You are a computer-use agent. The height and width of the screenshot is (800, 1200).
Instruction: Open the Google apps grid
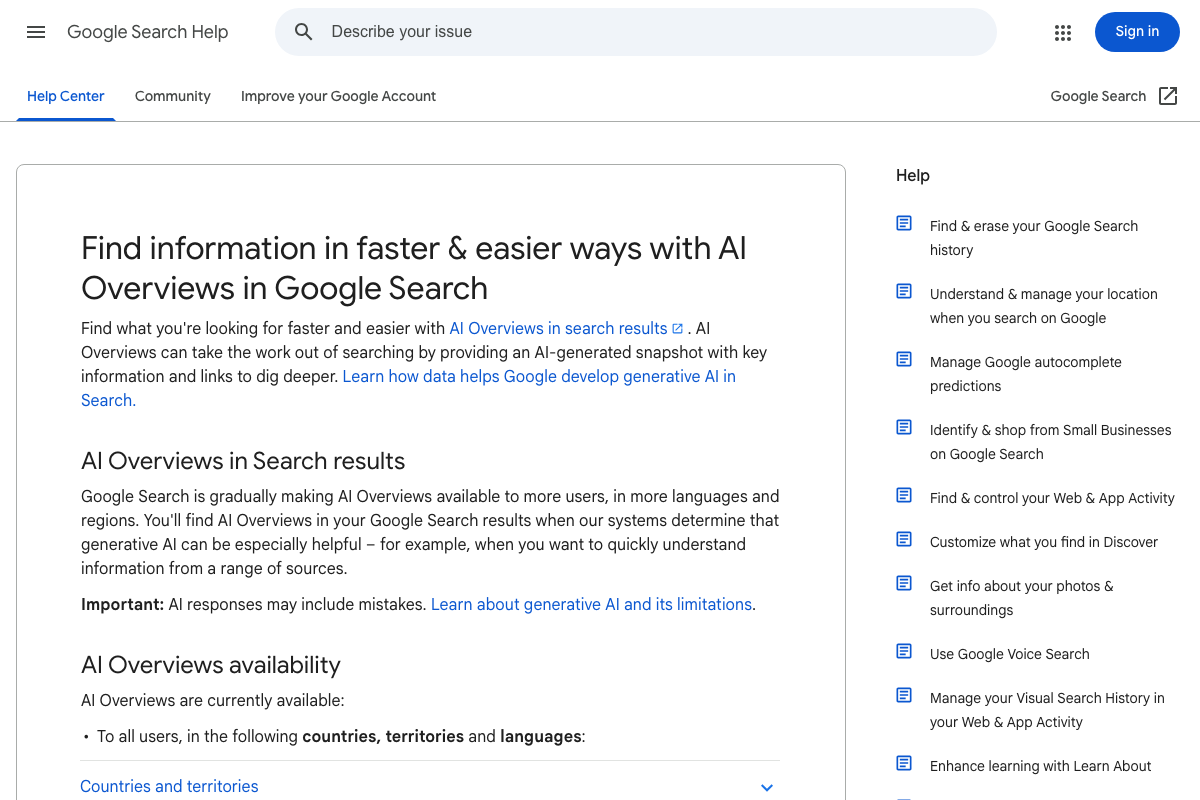[x=1063, y=32]
